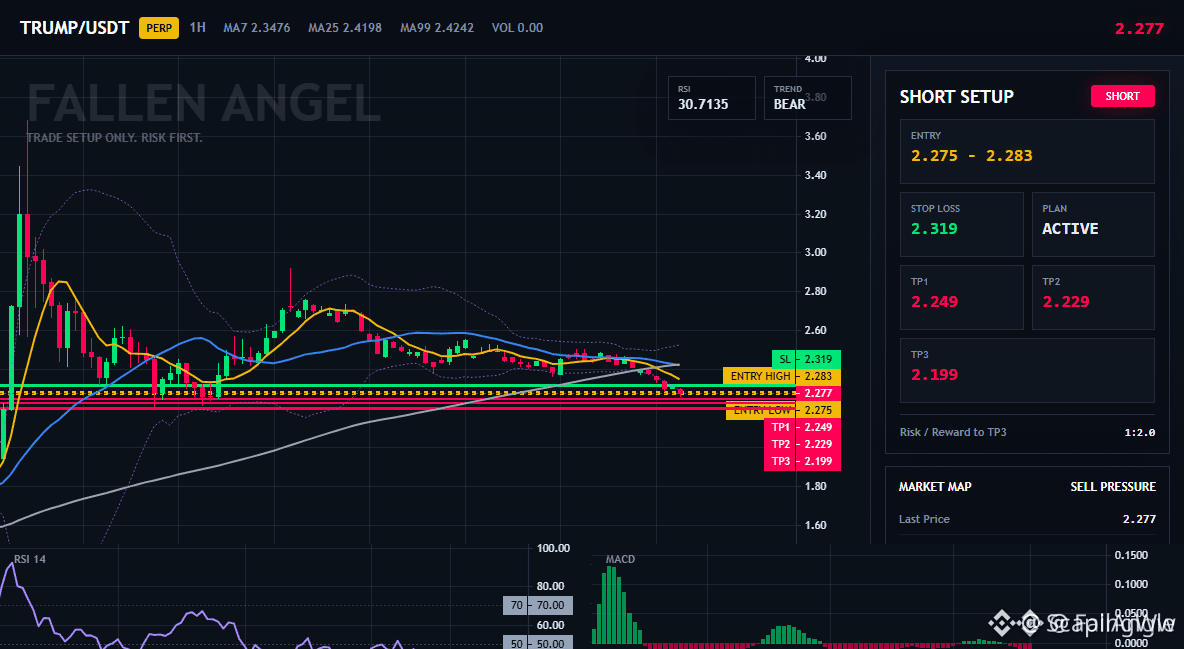
Task: Click the MARKET MAP heading
Action: point(935,487)
